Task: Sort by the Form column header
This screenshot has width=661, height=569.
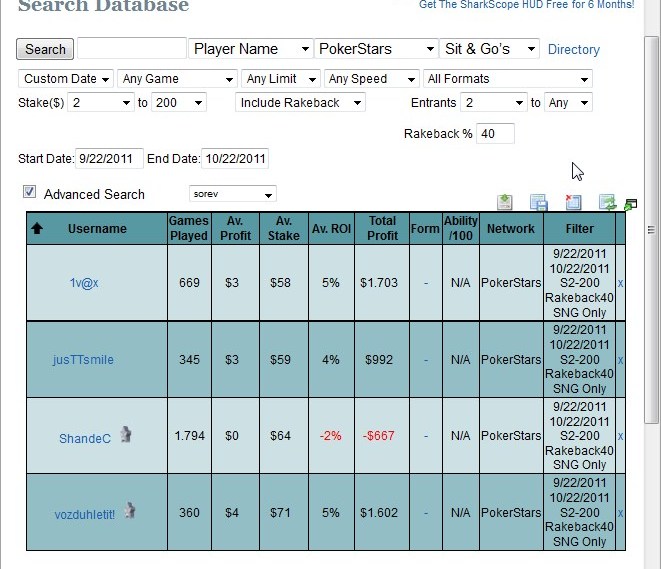Action: 425,228
